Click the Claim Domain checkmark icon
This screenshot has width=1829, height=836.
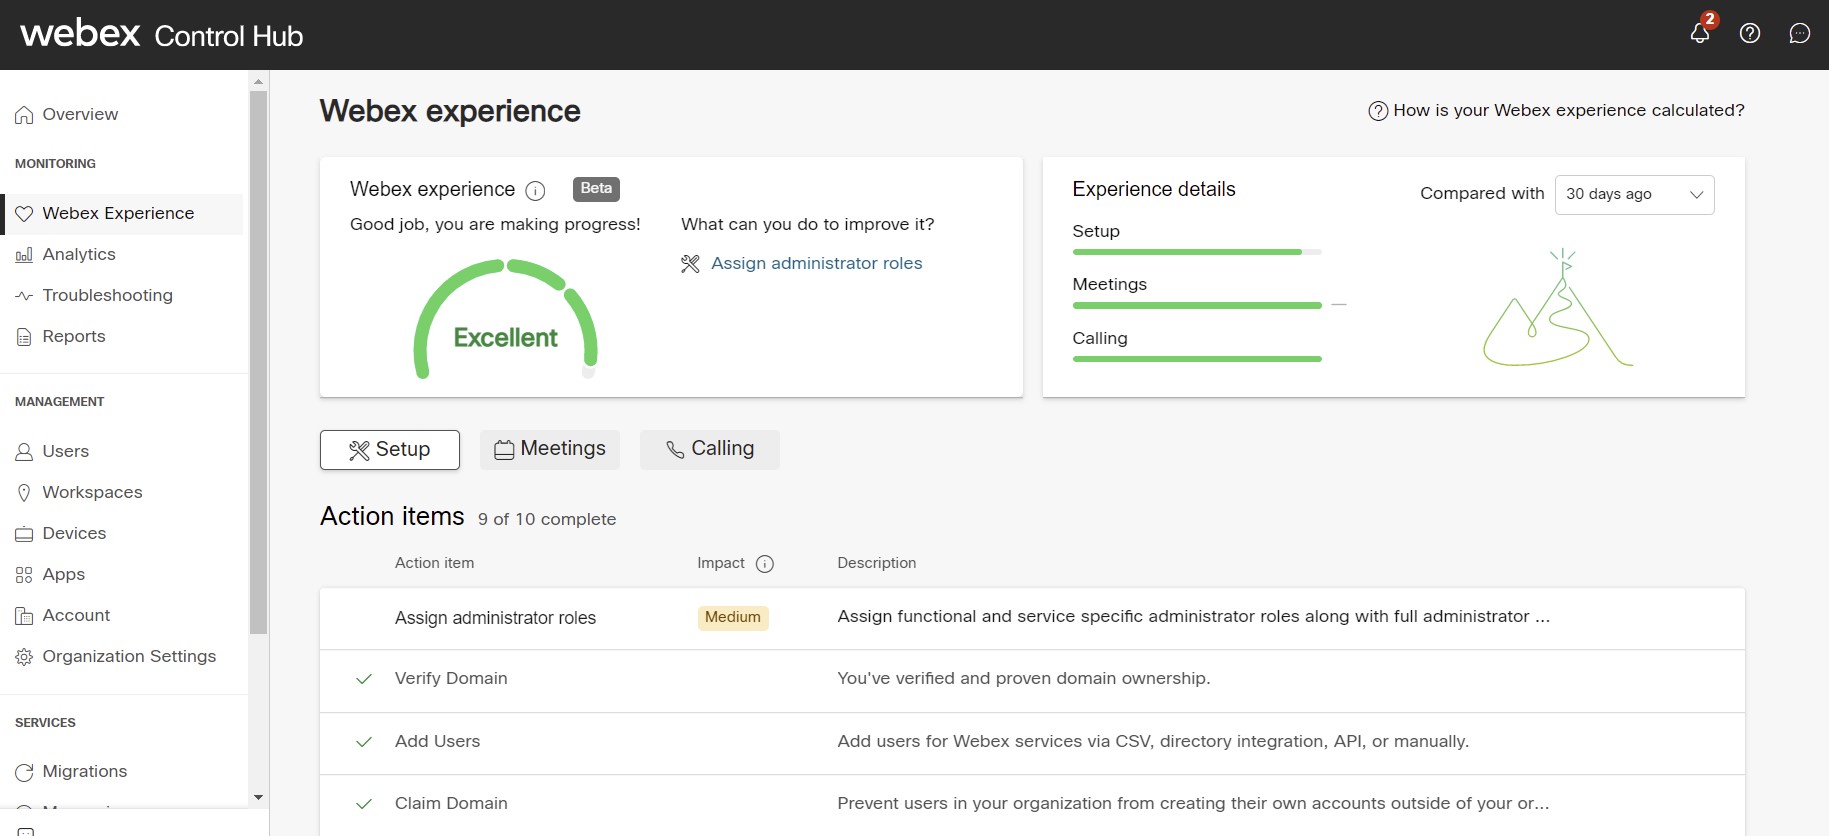pos(364,804)
